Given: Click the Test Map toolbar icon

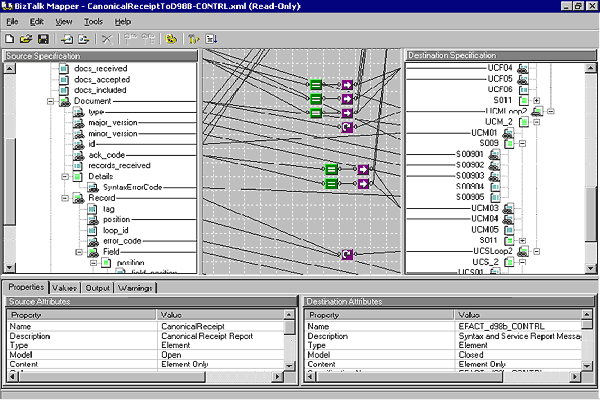Looking at the screenshot, I should pos(211,39).
